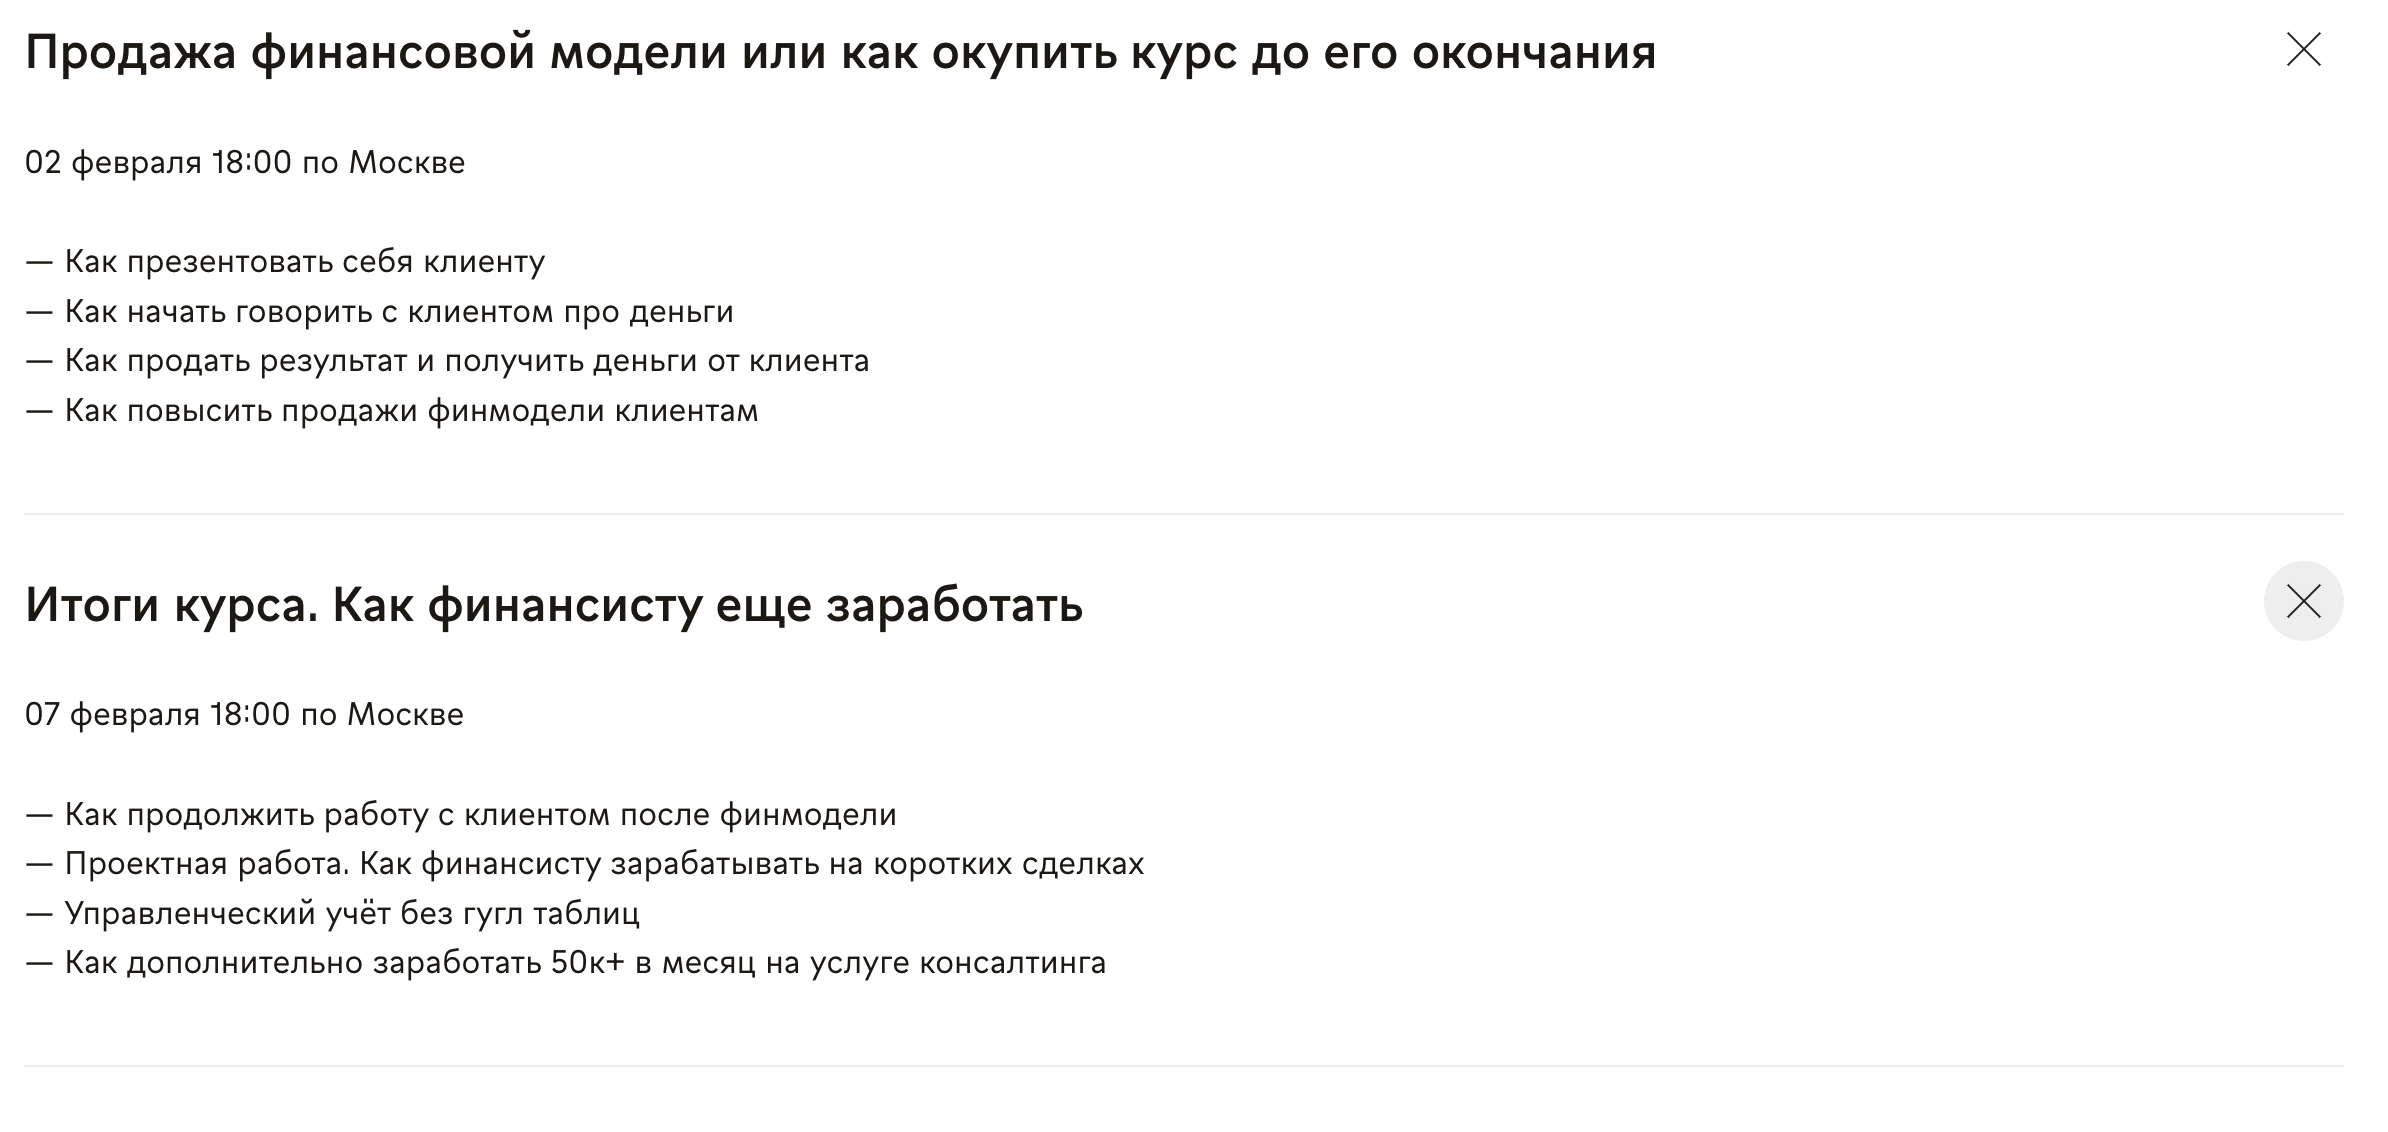This screenshot has height=1132, width=2388.
Task: Click "Как начать говорить с клиентом про деньги"
Action: tap(398, 312)
